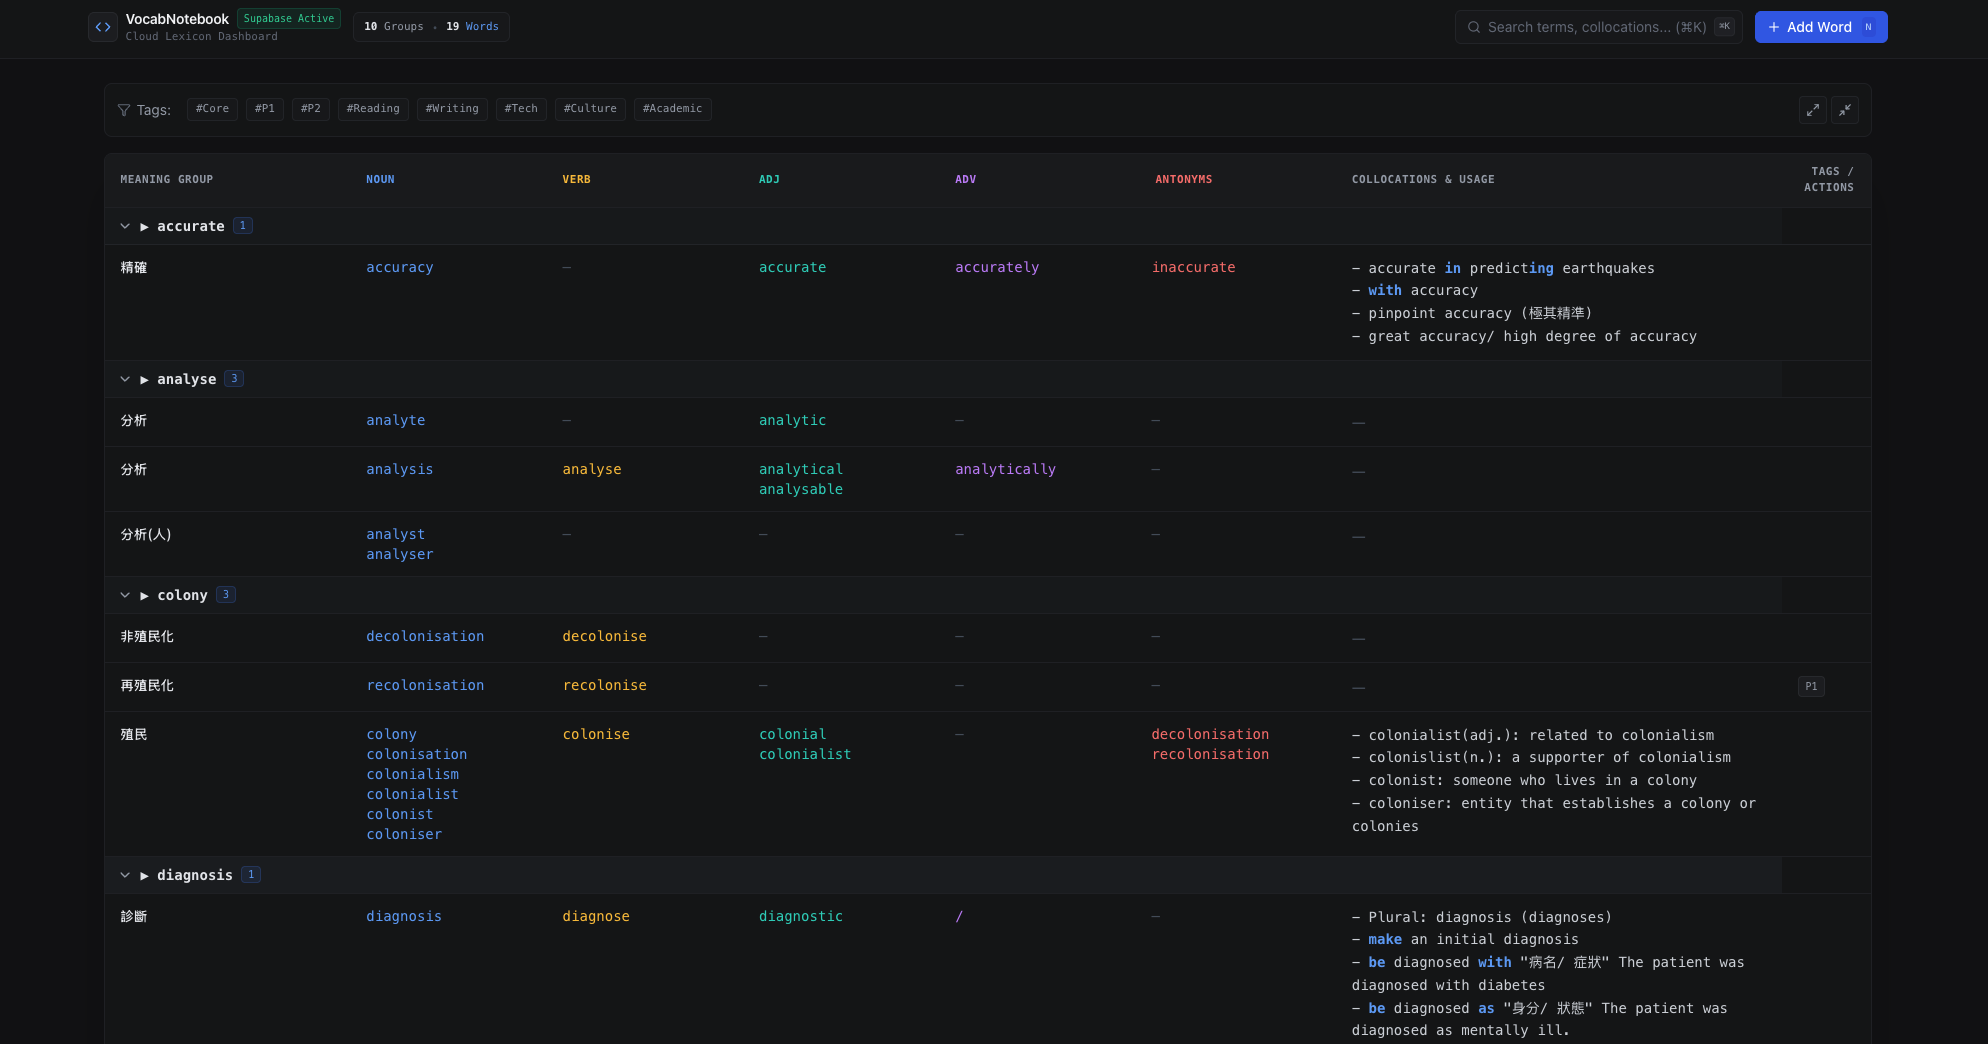Select the #Academic tag chip

(x=673, y=109)
